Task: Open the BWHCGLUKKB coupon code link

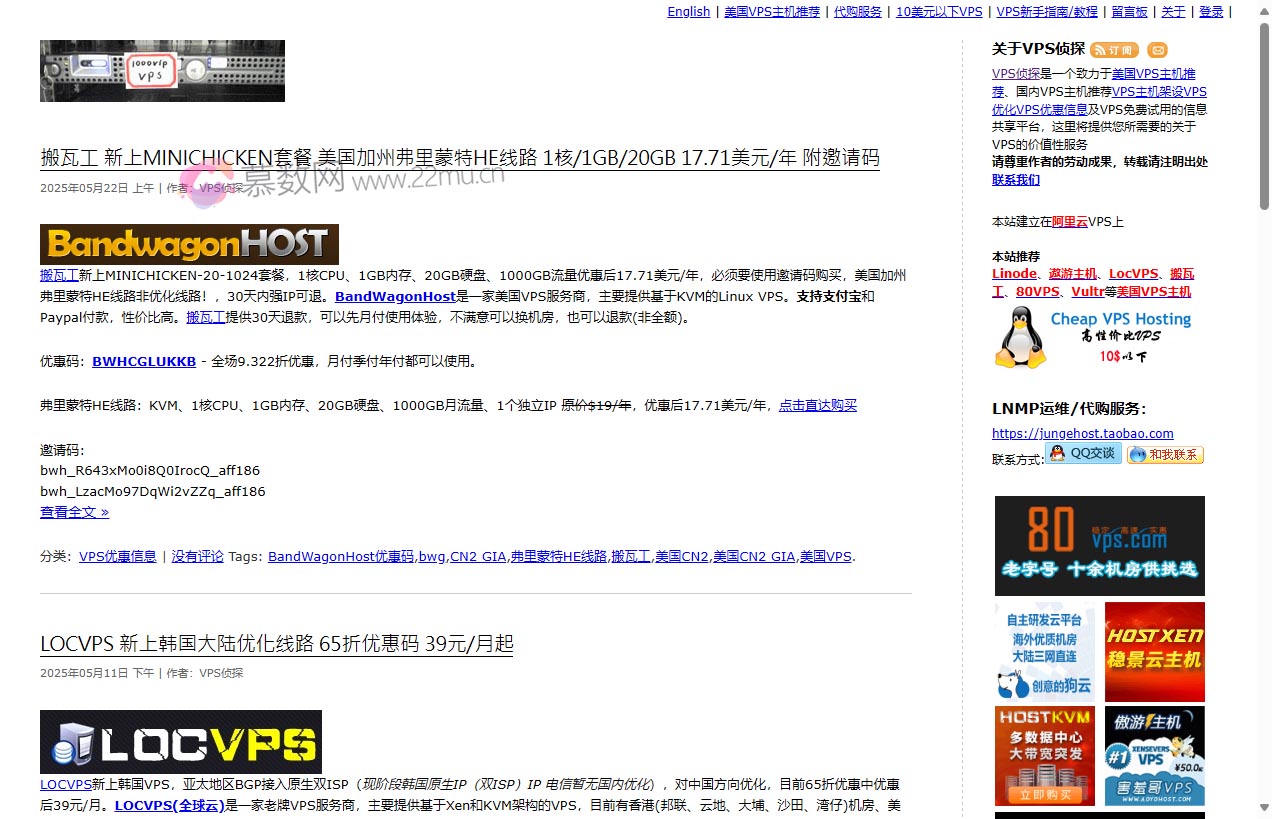Action: pos(144,362)
